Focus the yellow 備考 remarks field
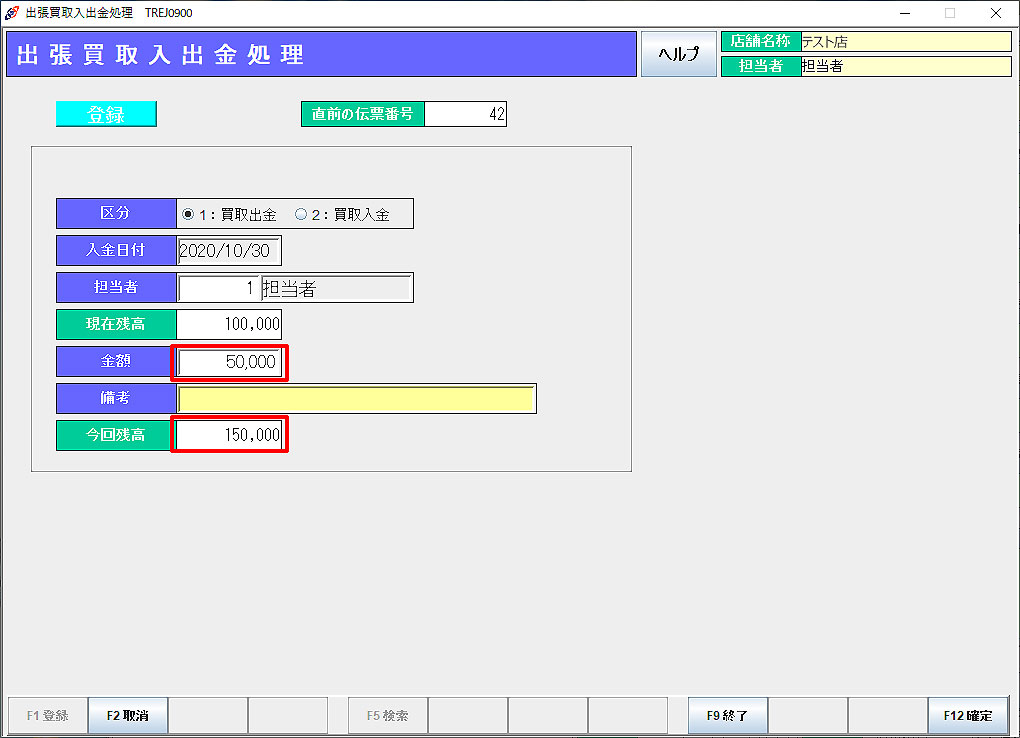Image resolution: width=1020 pixels, height=738 pixels. [x=356, y=398]
